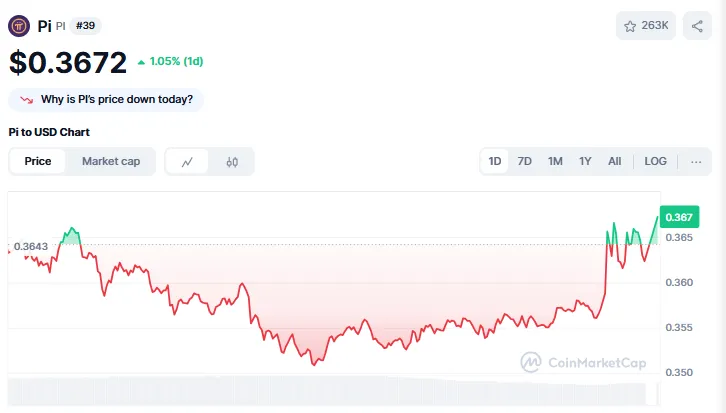Click the red downtrend arrow icon

click(x=26, y=100)
